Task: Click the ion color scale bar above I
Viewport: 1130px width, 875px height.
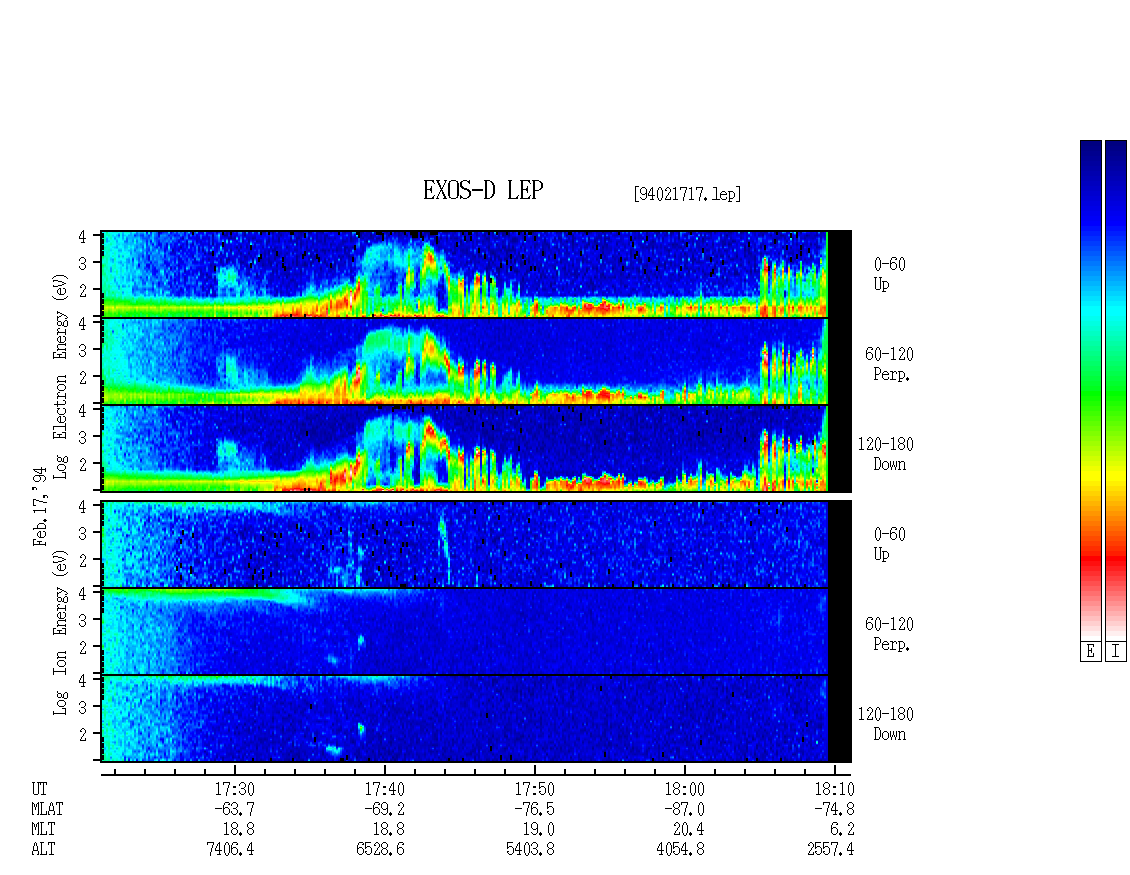Action: (1116, 390)
